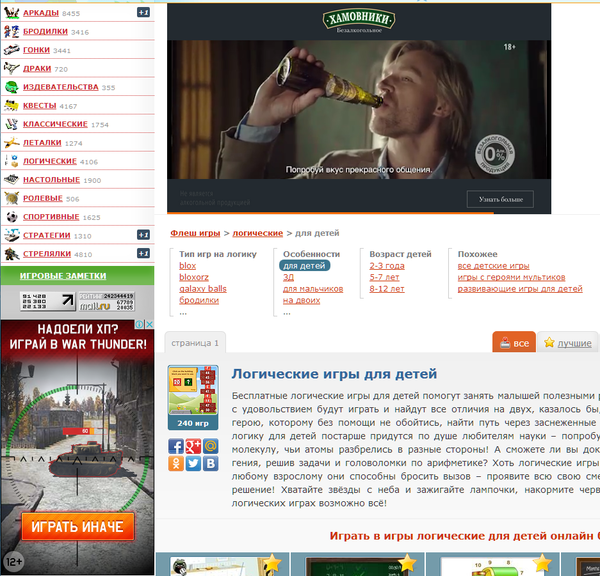Expand more game types ellipsis
This screenshot has width=600, height=576.
(x=183, y=312)
